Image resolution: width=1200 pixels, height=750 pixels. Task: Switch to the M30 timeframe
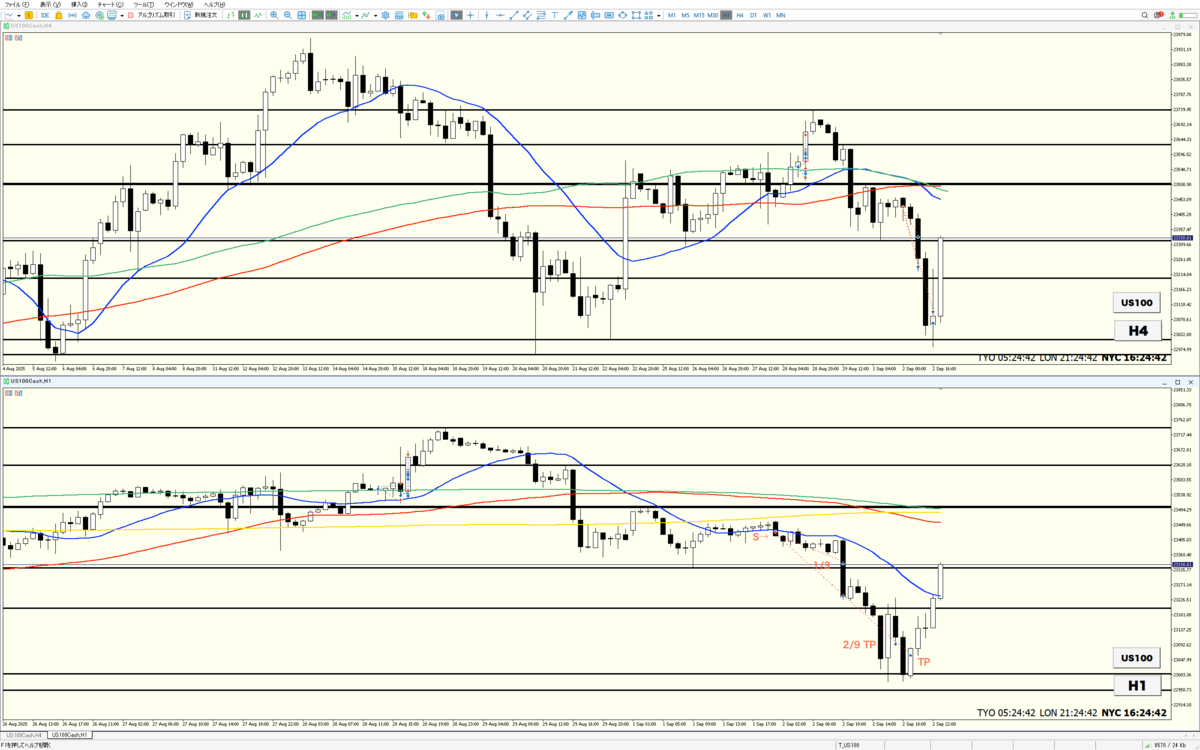click(712, 16)
